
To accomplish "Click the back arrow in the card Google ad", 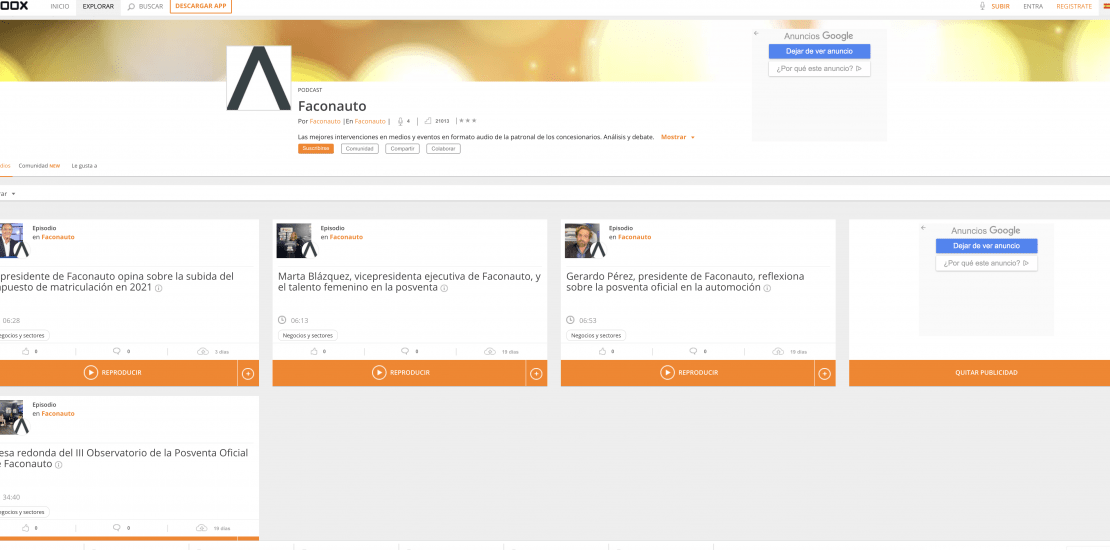I will tap(923, 228).
